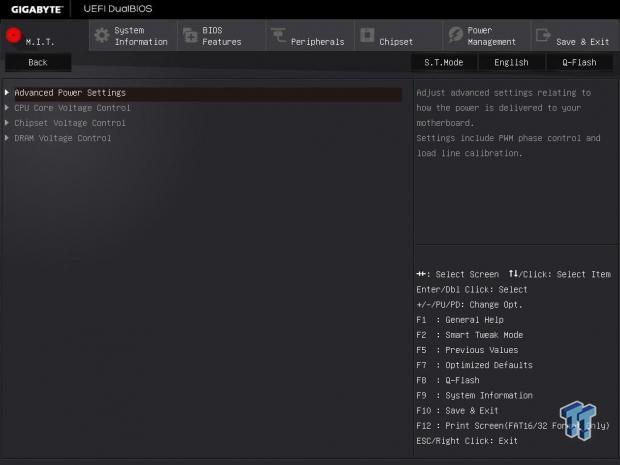Expand arrow beside DRAM Voltage Control
The image size is (620, 465).
coord(7,138)
